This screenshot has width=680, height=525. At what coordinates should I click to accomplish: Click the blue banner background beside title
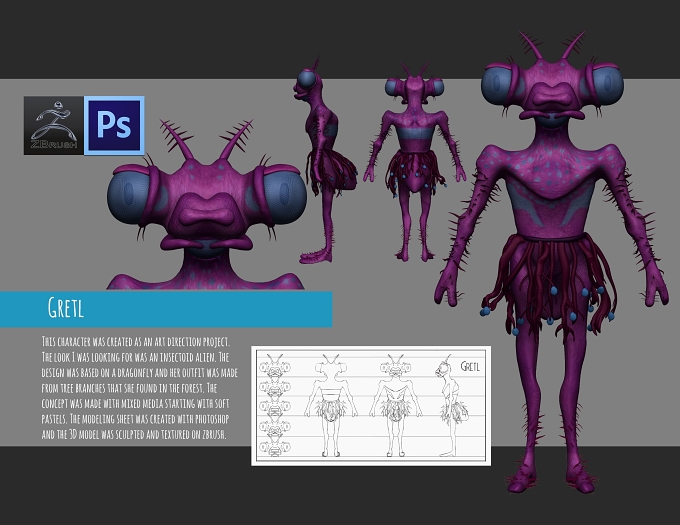click(x=208, y=309)
